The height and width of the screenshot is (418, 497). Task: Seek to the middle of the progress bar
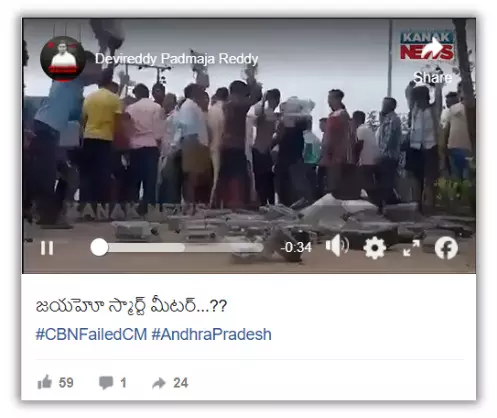tap(177, 247)
